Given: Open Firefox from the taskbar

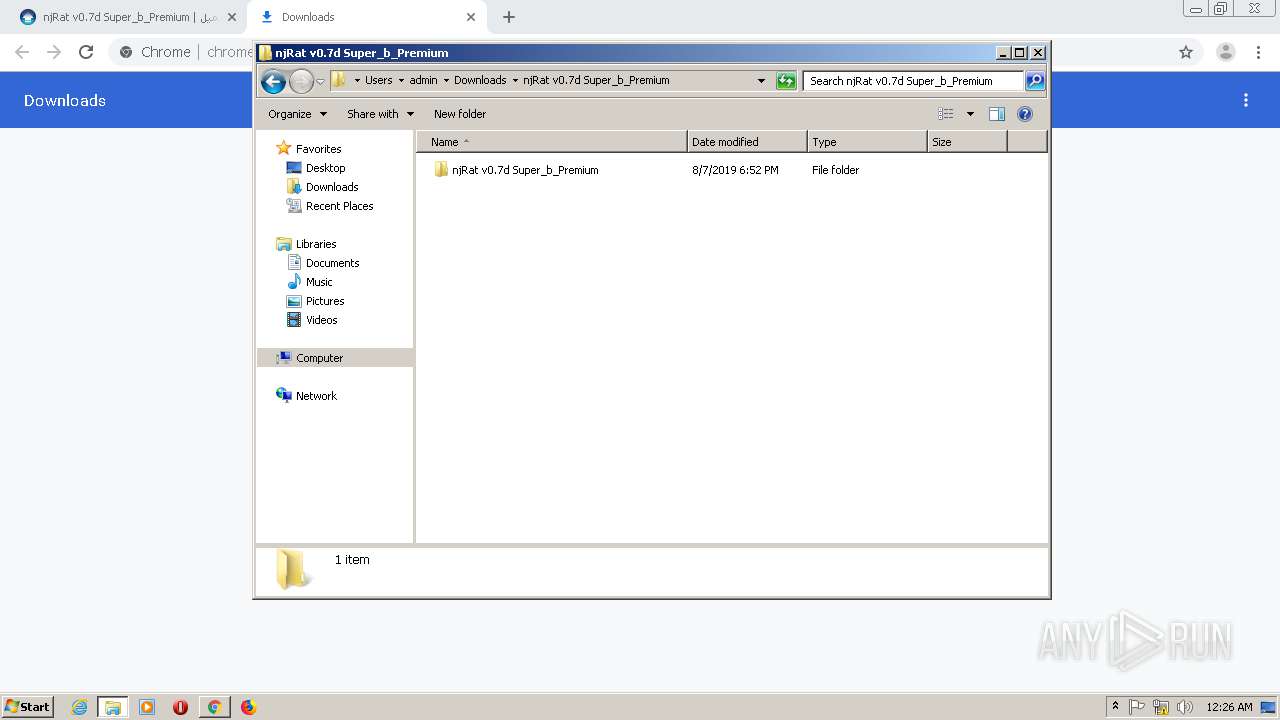Looking at the screenshot, I should click(248, 707).
